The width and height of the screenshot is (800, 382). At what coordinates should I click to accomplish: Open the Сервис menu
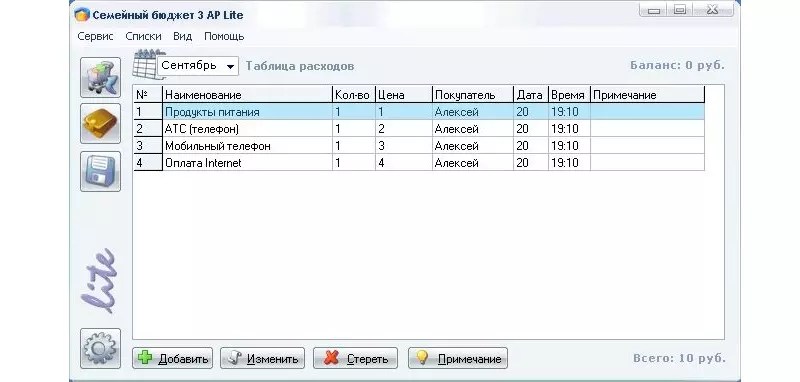[95, 36]
